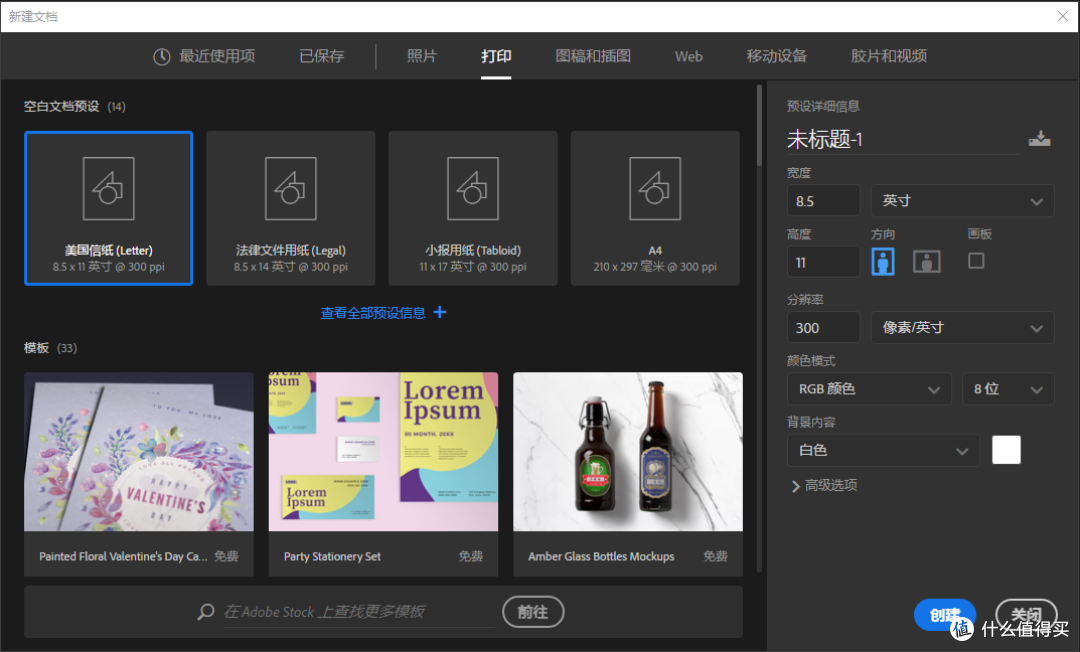Click the save document preset icon
The image size is (1080, 652).
(x=1039, y=139)
